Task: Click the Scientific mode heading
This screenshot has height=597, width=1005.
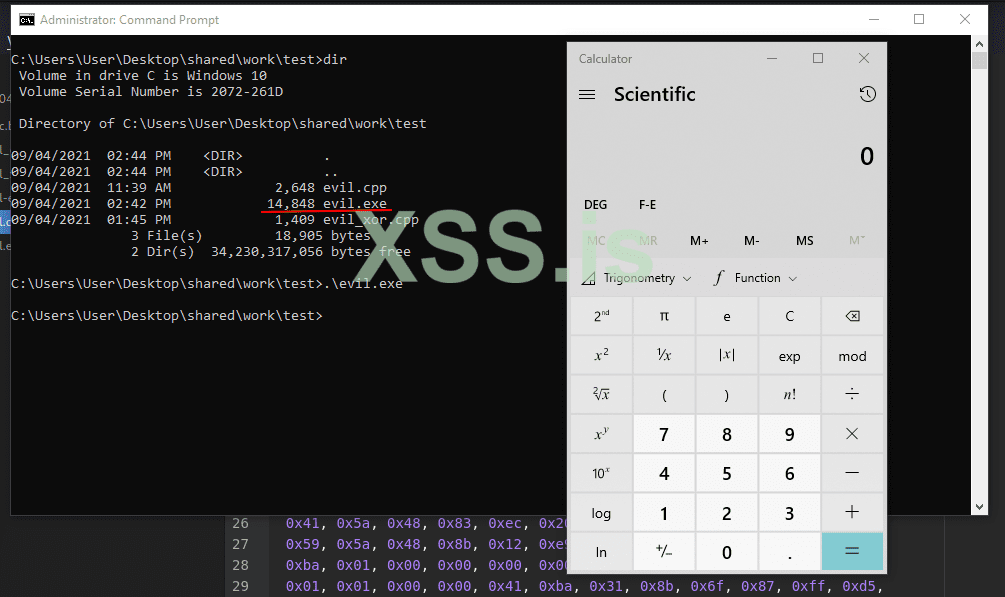Action: [x=654, y=94]
